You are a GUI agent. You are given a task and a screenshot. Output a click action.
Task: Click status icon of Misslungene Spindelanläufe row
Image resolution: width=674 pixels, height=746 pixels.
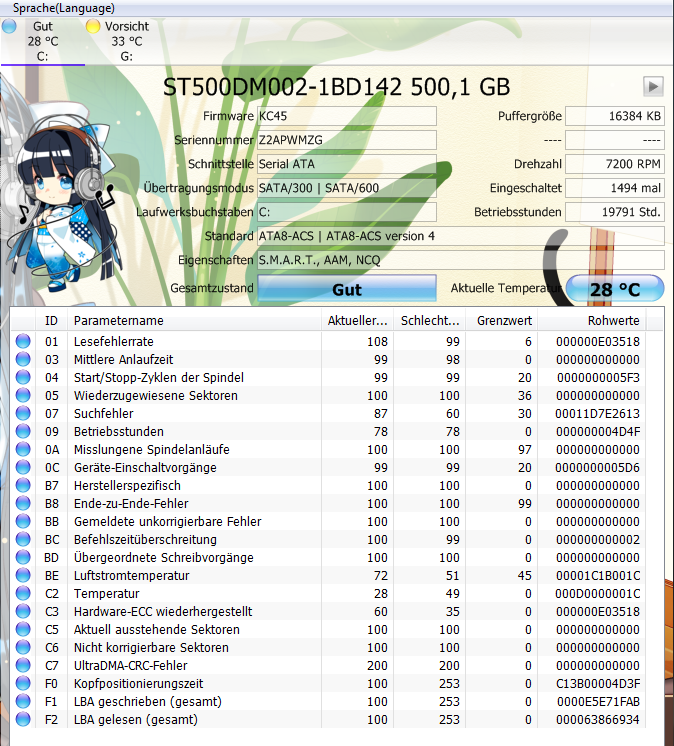(23, 449)
